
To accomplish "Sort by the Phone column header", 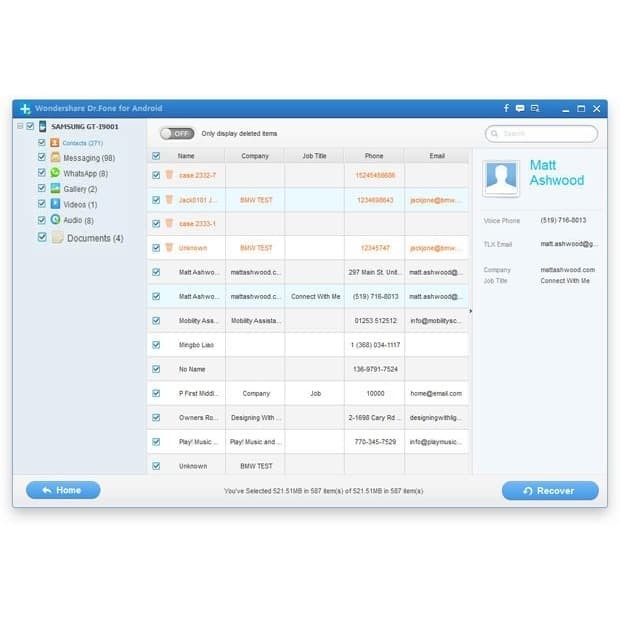I will click(x=374, y=156).
